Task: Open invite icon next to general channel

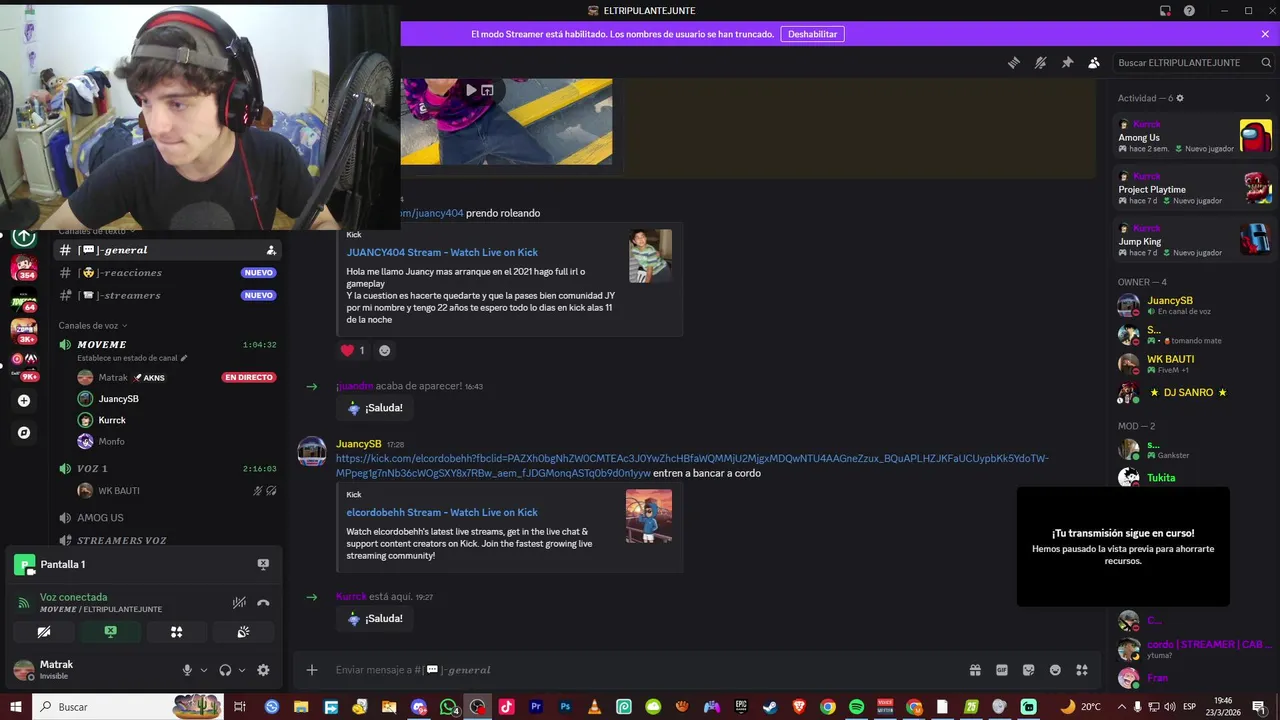Action: [270, 250]
